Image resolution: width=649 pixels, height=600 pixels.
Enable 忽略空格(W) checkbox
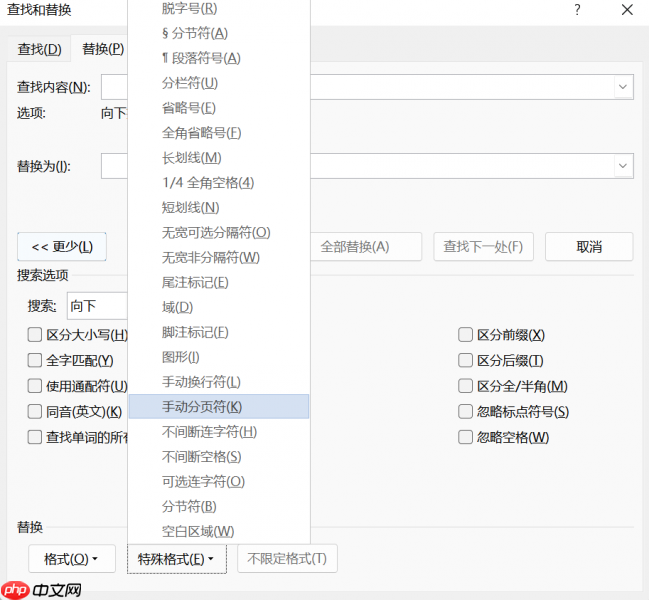tap(465, 437)
